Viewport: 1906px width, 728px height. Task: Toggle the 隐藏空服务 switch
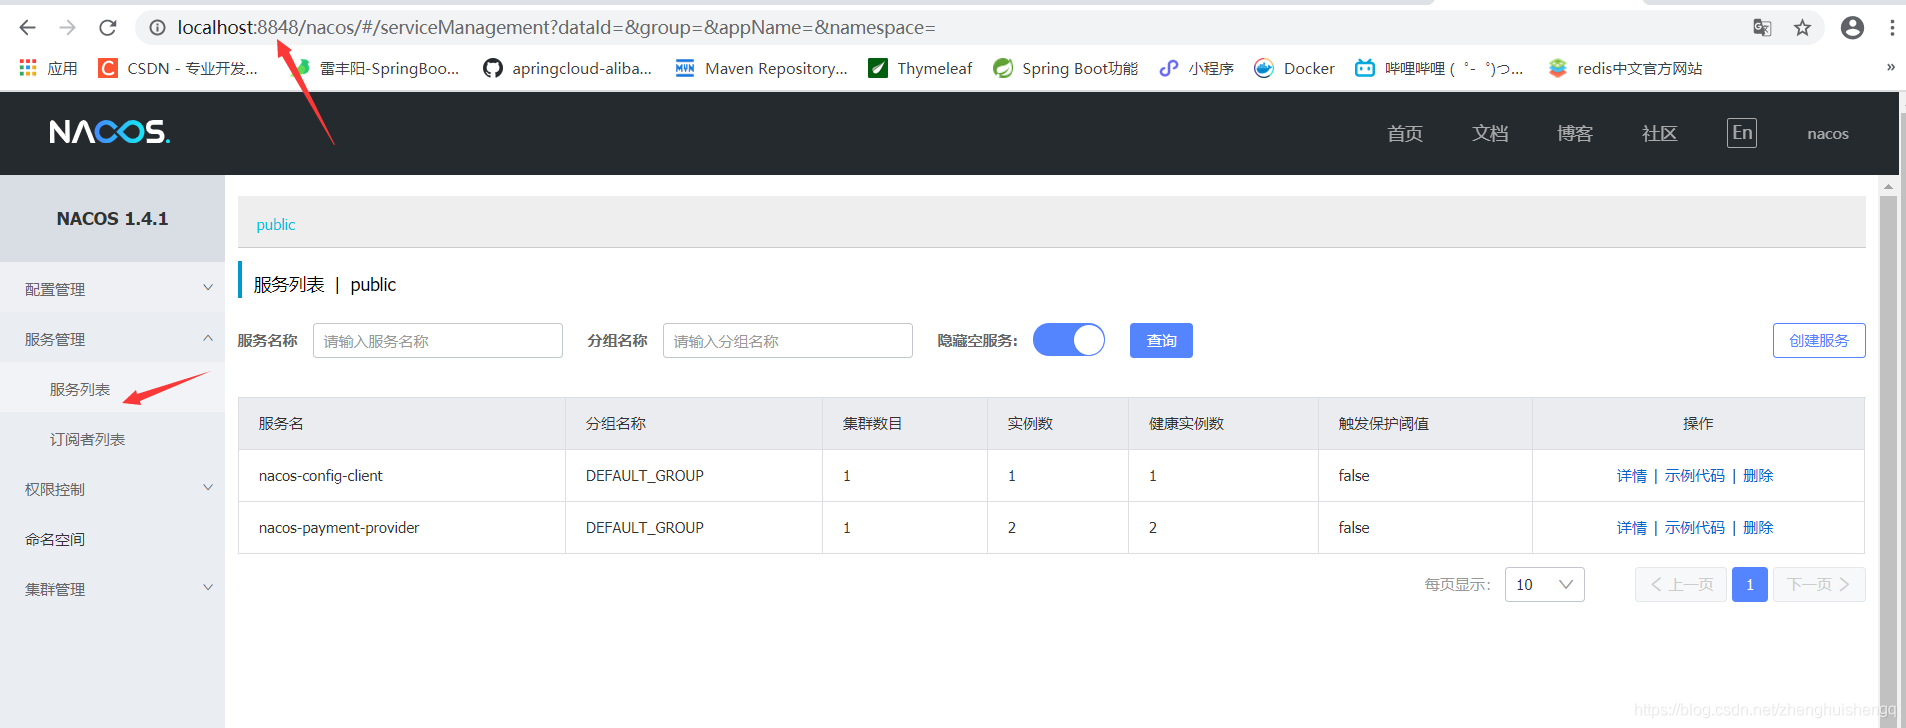click(1069, 340)
